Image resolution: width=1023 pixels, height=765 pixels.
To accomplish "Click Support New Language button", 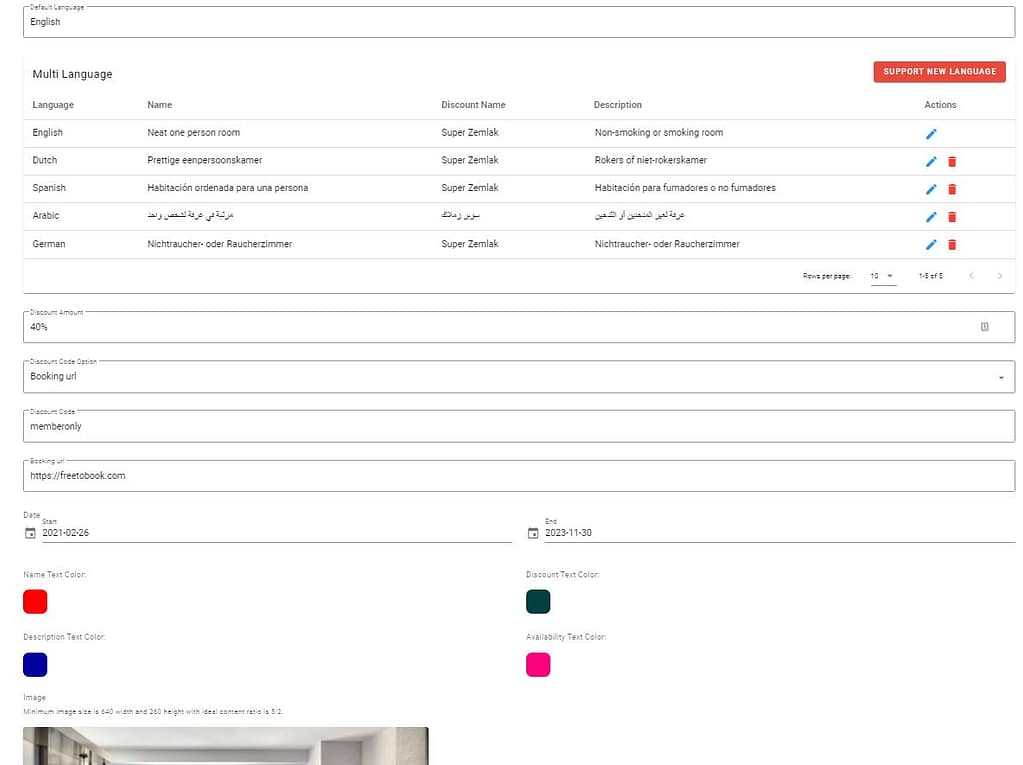I will point(939,72).
